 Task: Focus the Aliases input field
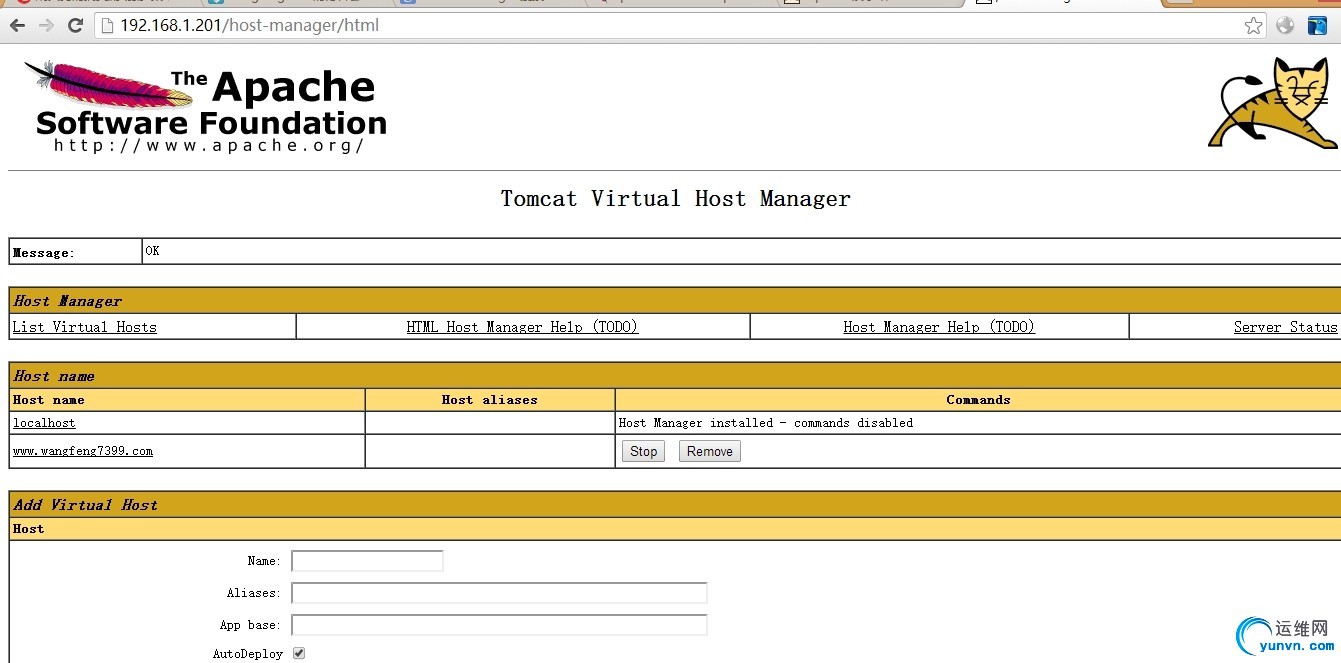[499, 593]
